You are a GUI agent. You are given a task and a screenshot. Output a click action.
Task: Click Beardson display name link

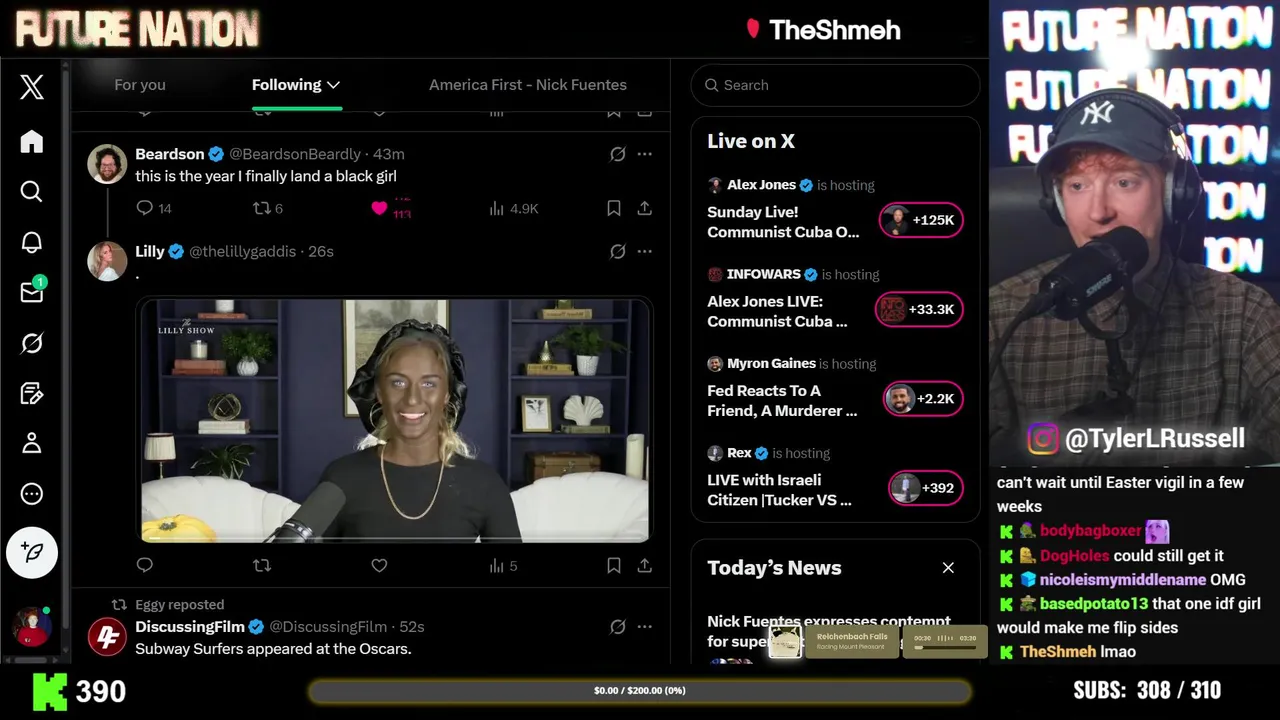click(x=169, y=154)
